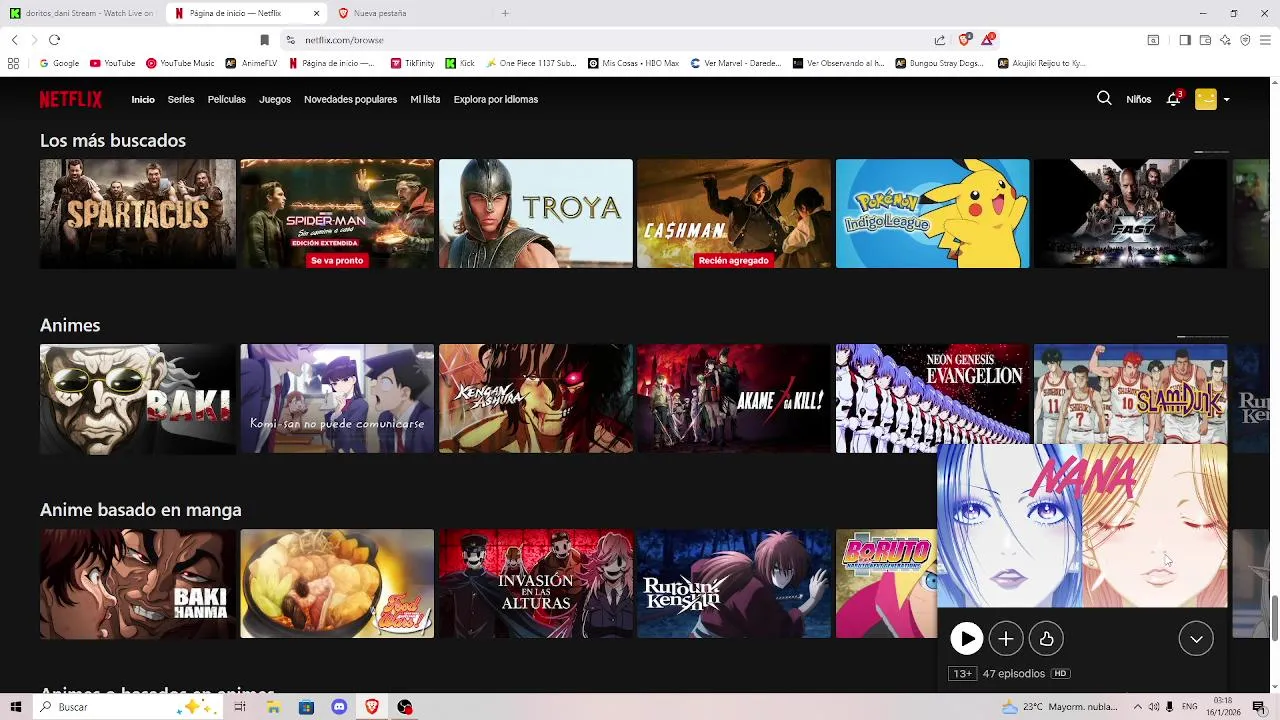The image size is (1280, 720).
Task: Open Fast X thumbnail
Action: tap(1130, 214)
